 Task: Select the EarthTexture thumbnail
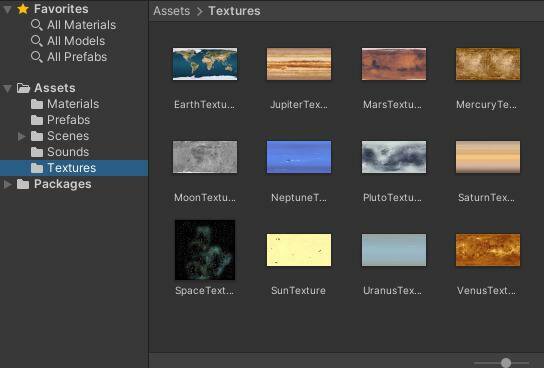pyautogui.click(x=205, y=64)
